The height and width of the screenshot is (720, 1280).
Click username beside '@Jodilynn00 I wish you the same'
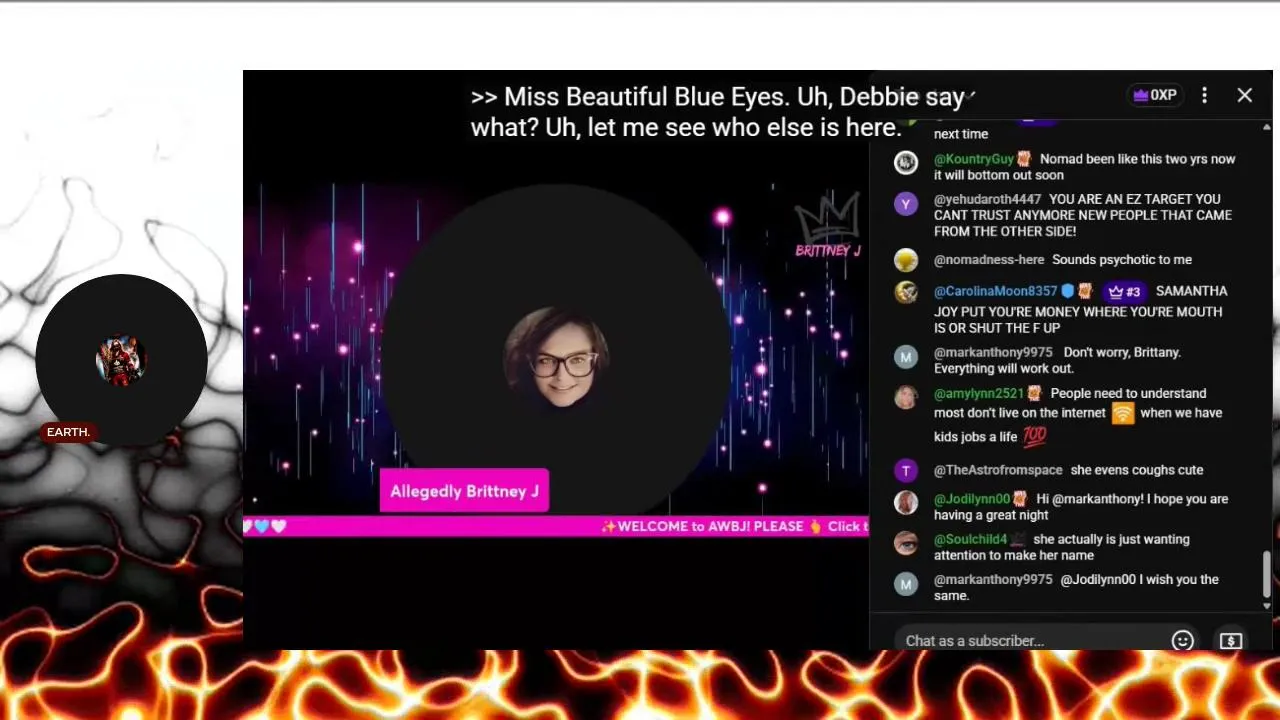pos(993,579)
